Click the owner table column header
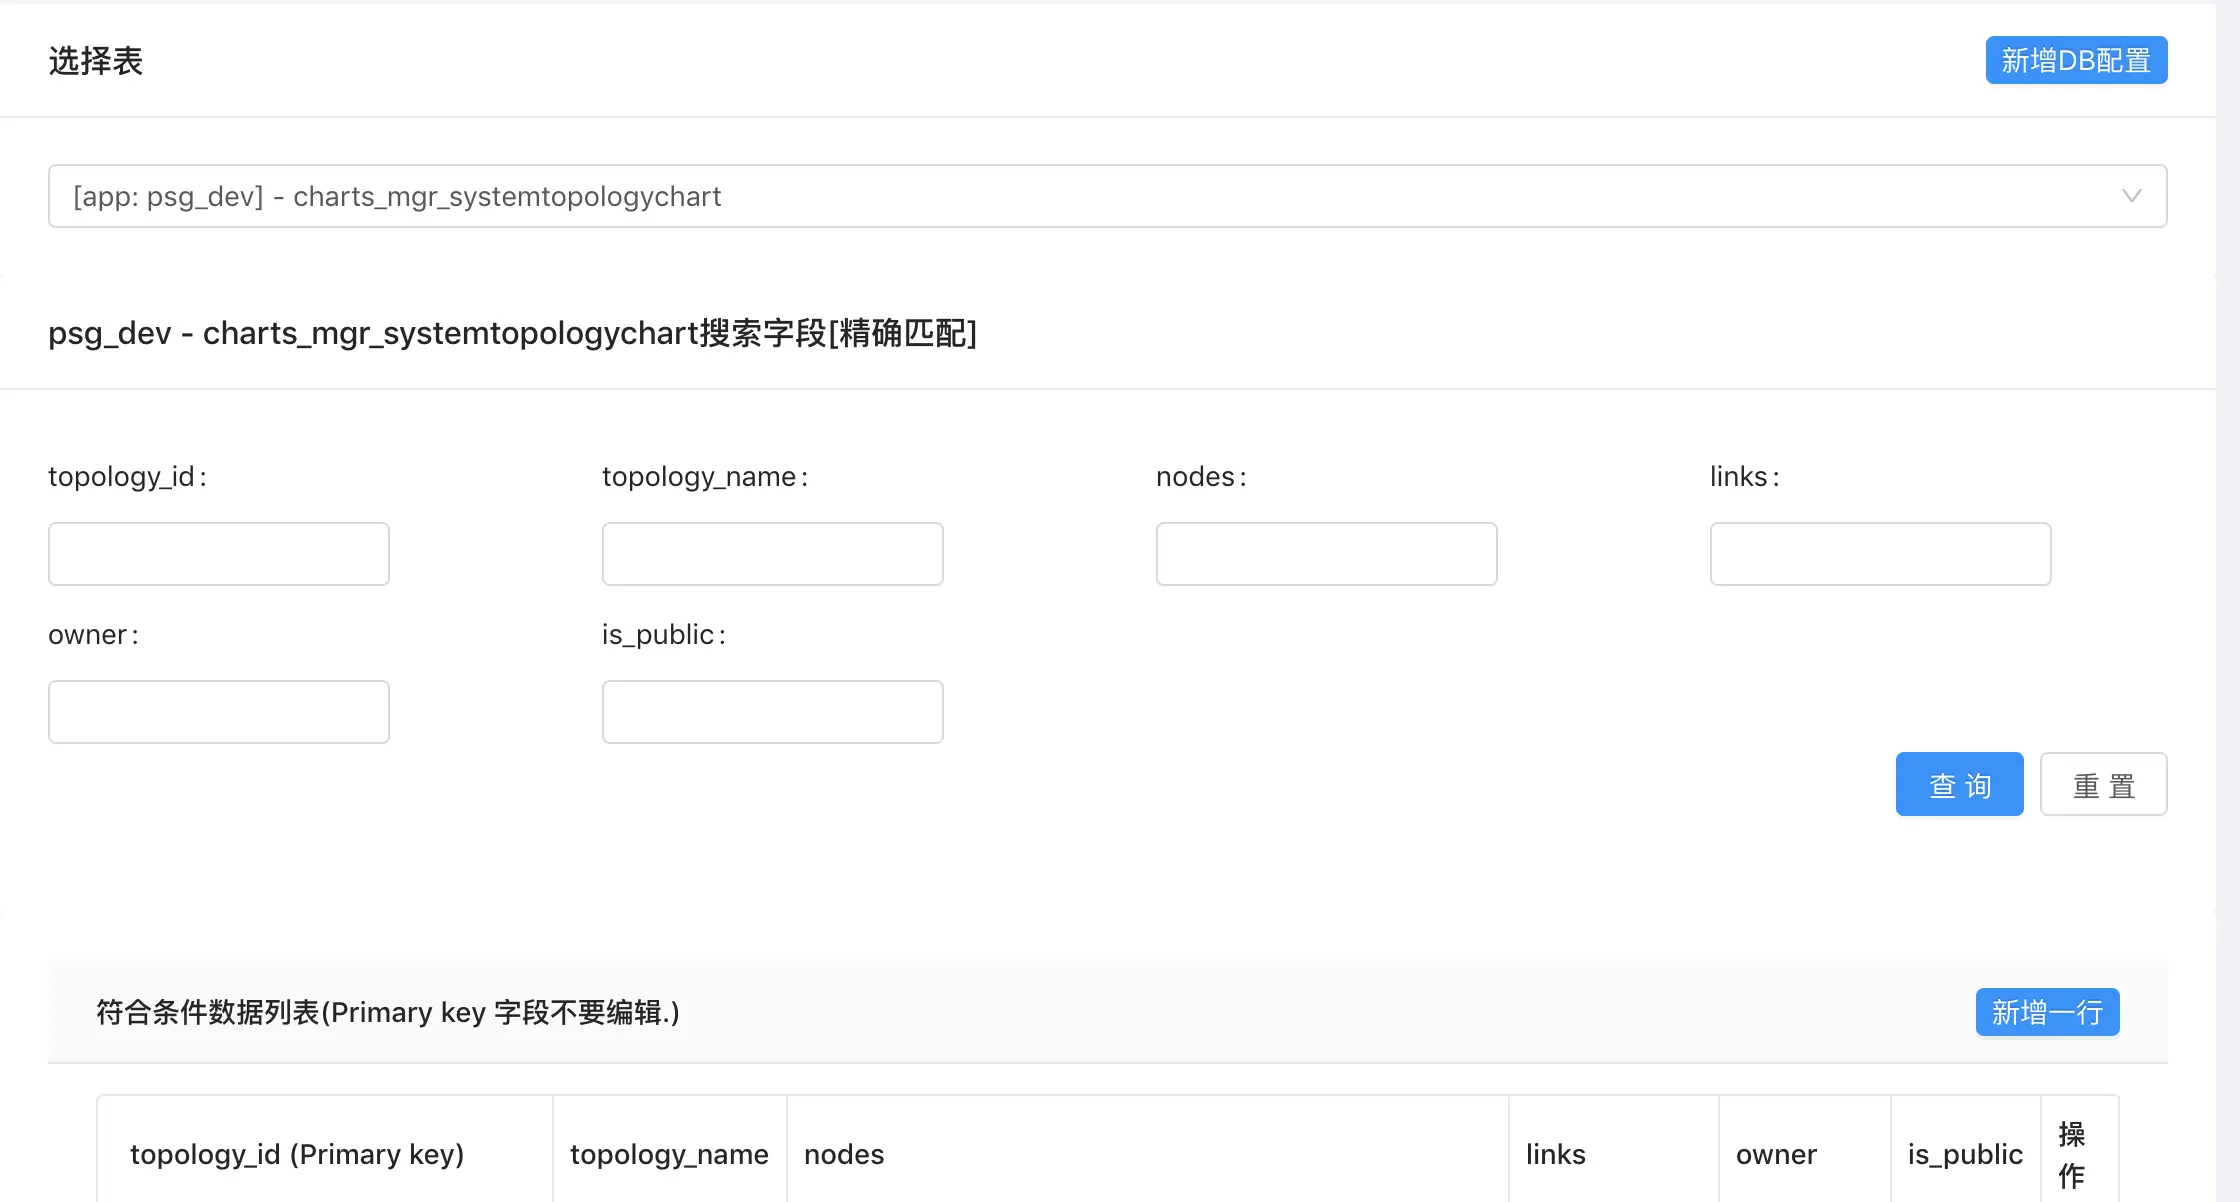The height and width of the screenshot is (1202, 2240). coord(1776,1154)
